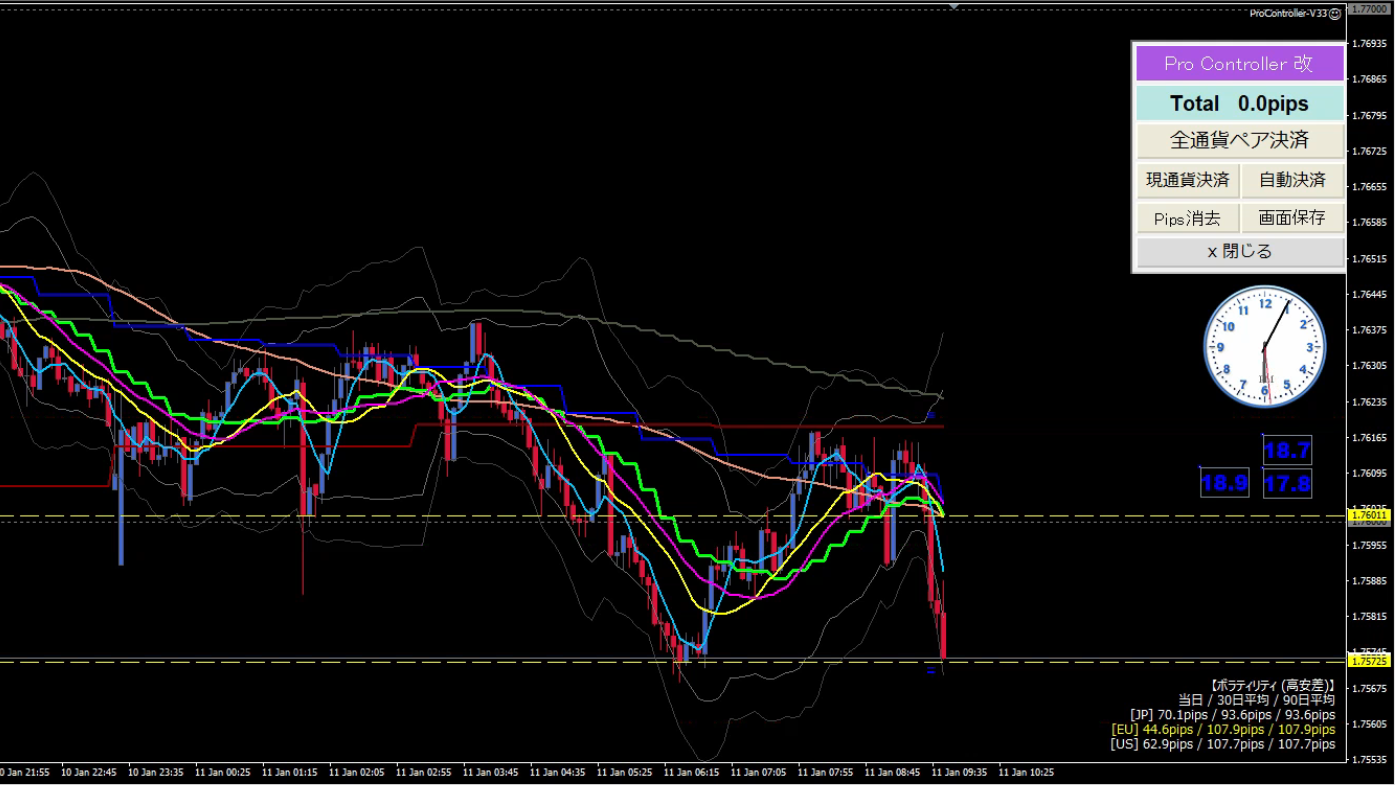The width and height of the screenshot is (1395, 785).
Task: Click the 1.76935 price scale label
Action: tap(1368, 44)
